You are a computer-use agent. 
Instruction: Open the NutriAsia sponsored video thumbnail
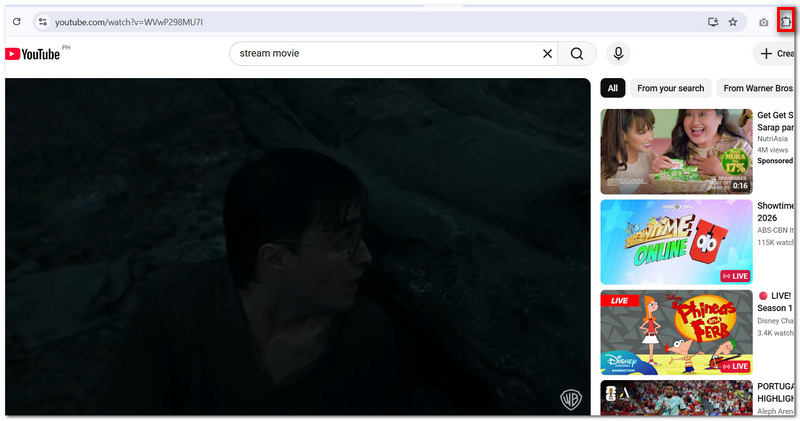(676, 152)
